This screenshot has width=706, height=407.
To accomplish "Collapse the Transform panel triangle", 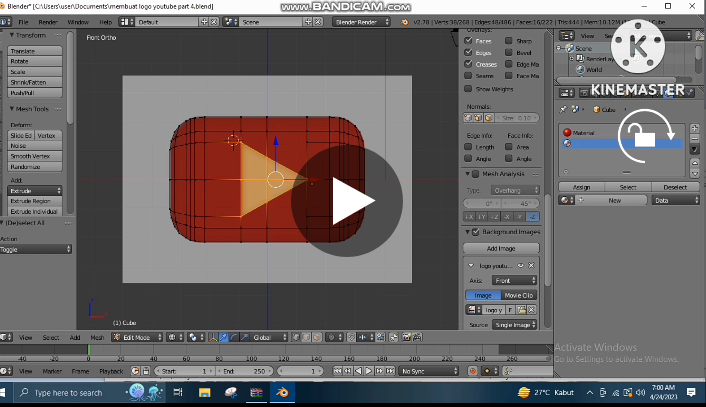I will [x=12, y=35].
